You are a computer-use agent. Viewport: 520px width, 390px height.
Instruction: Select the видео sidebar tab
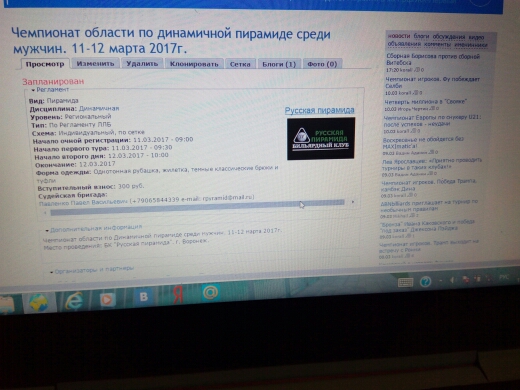point(476,37)
